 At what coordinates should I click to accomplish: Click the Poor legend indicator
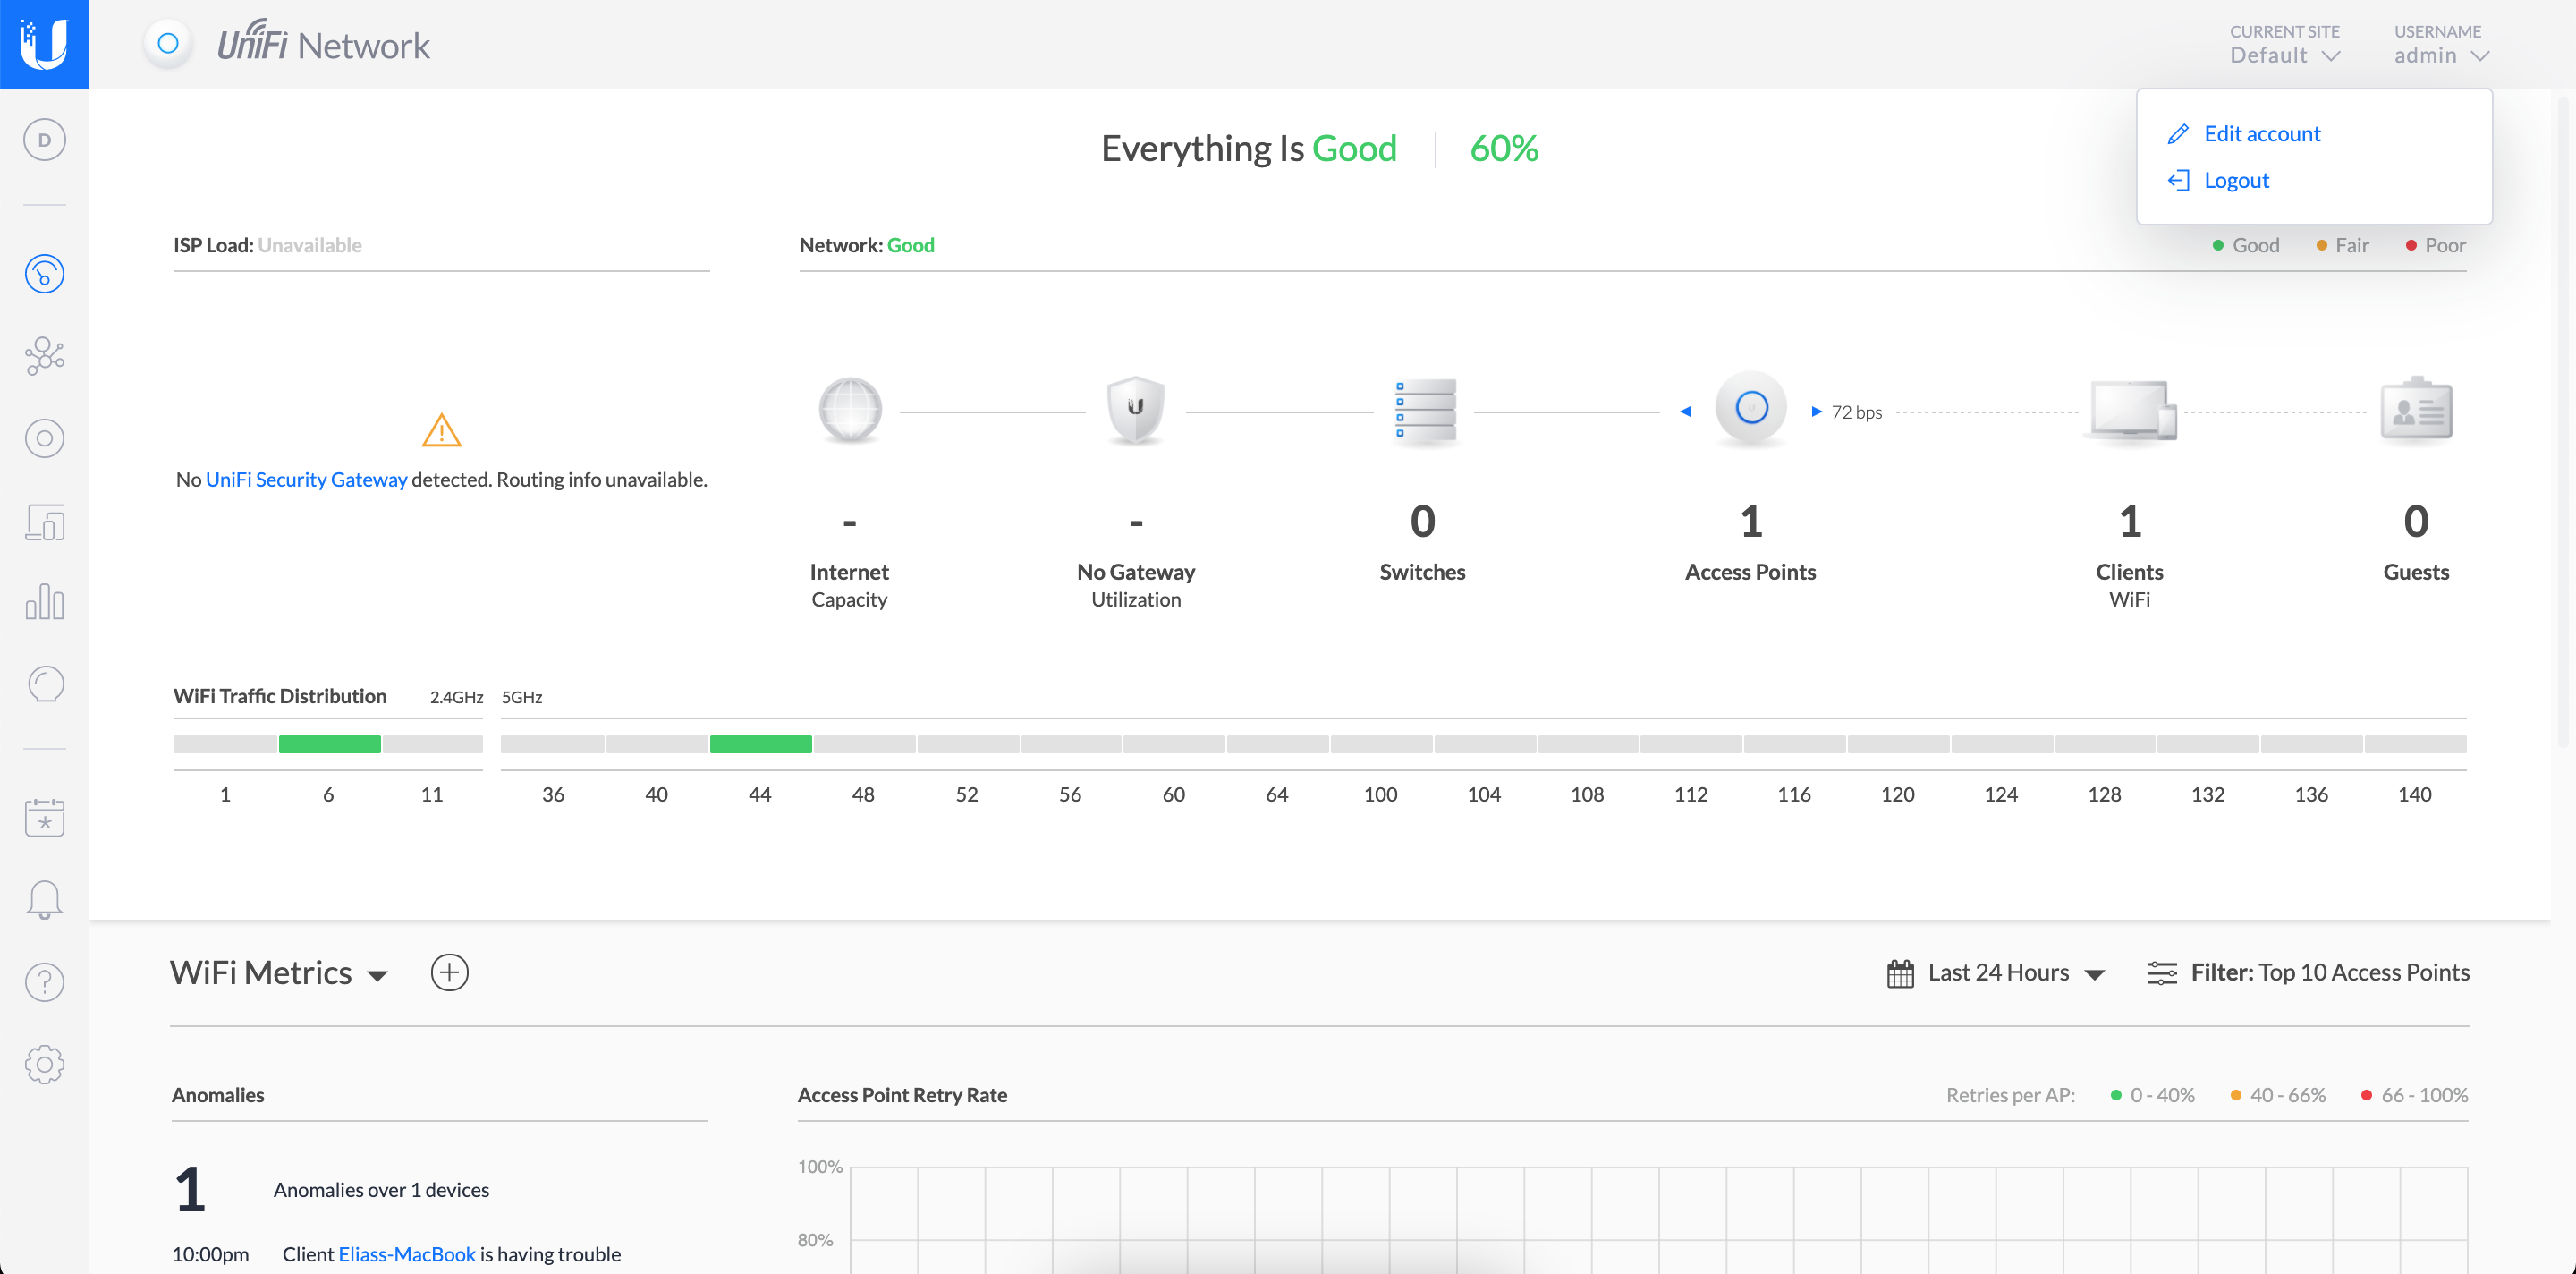[x=2435, y=245]
